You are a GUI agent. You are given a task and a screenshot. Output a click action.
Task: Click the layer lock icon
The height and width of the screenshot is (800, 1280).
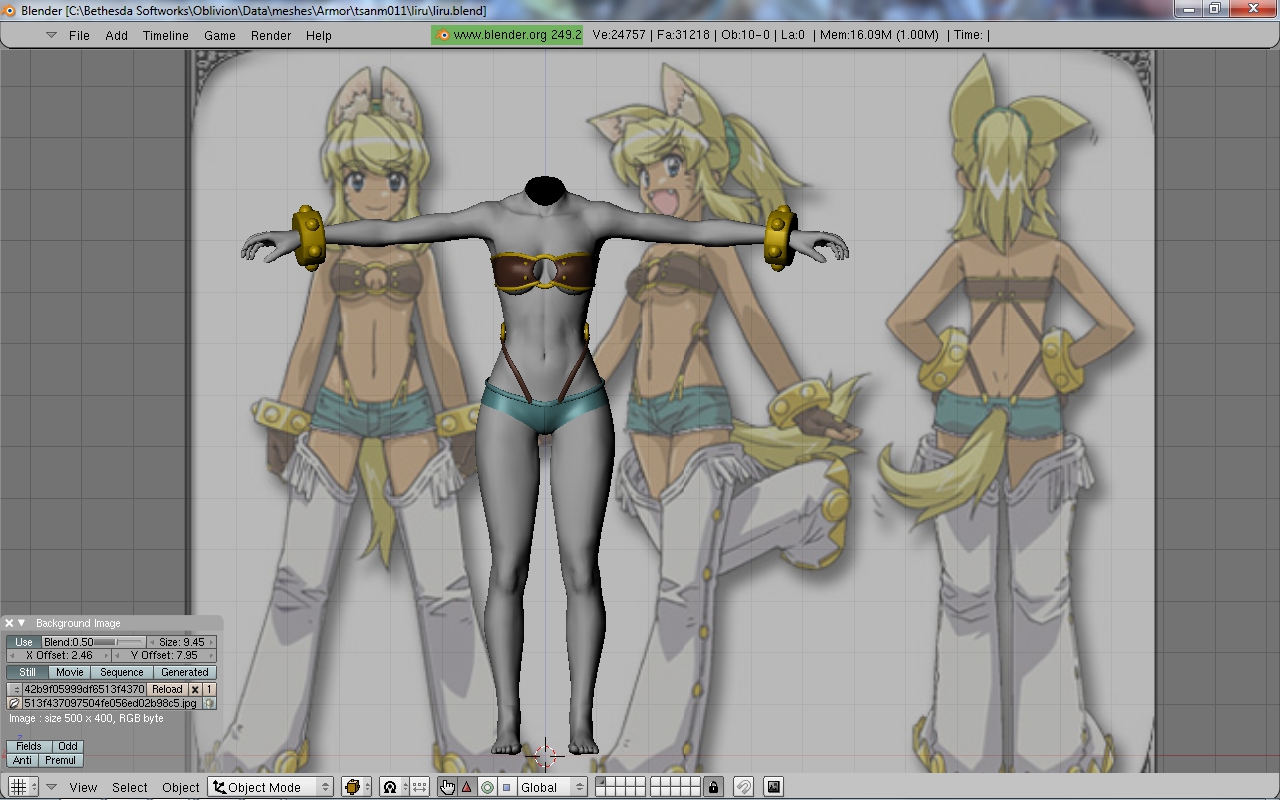pos(712,787)
